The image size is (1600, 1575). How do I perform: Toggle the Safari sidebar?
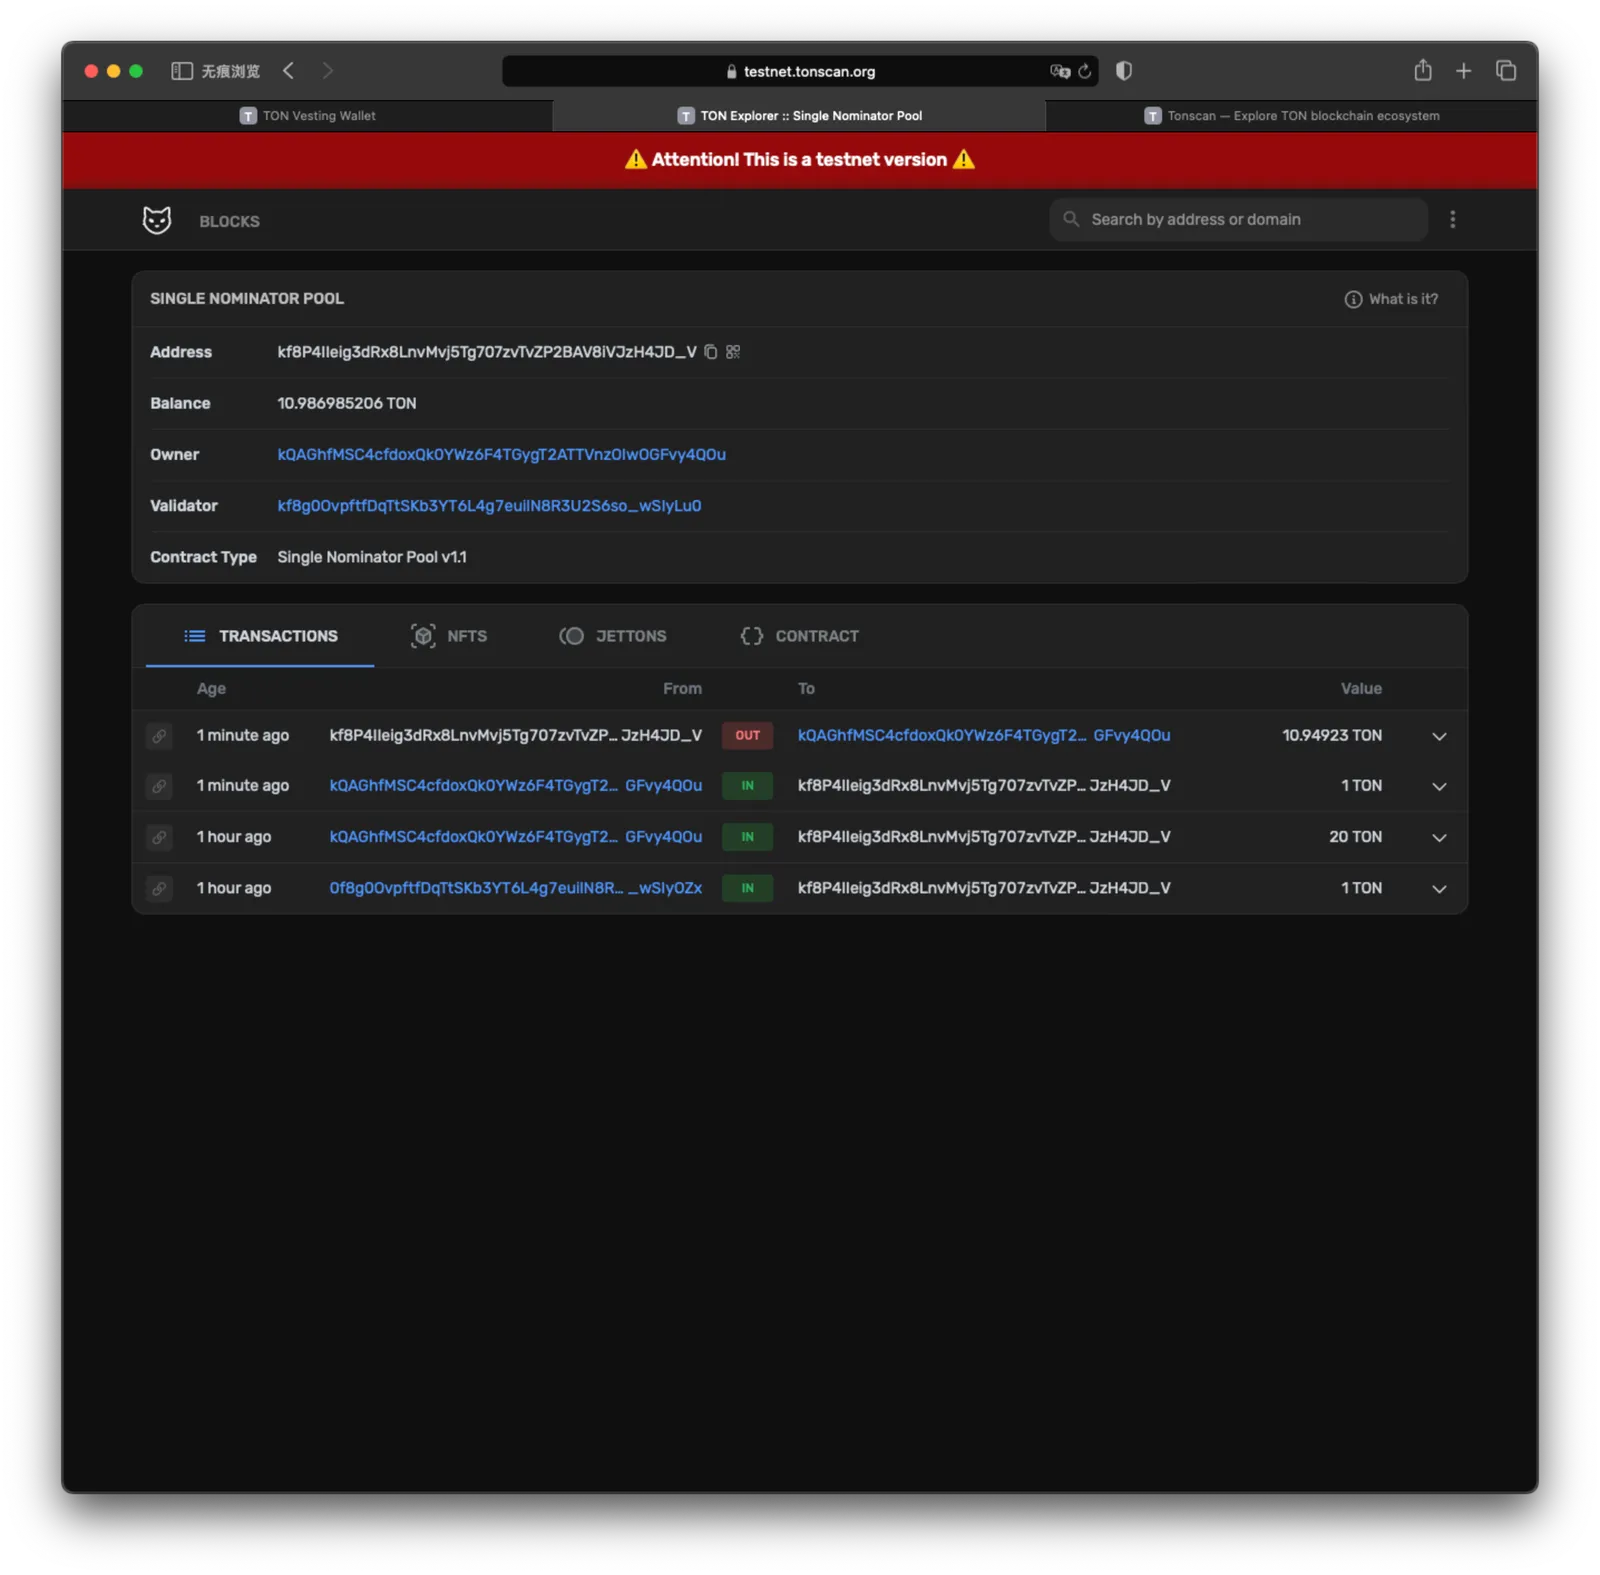click(182, 71)
